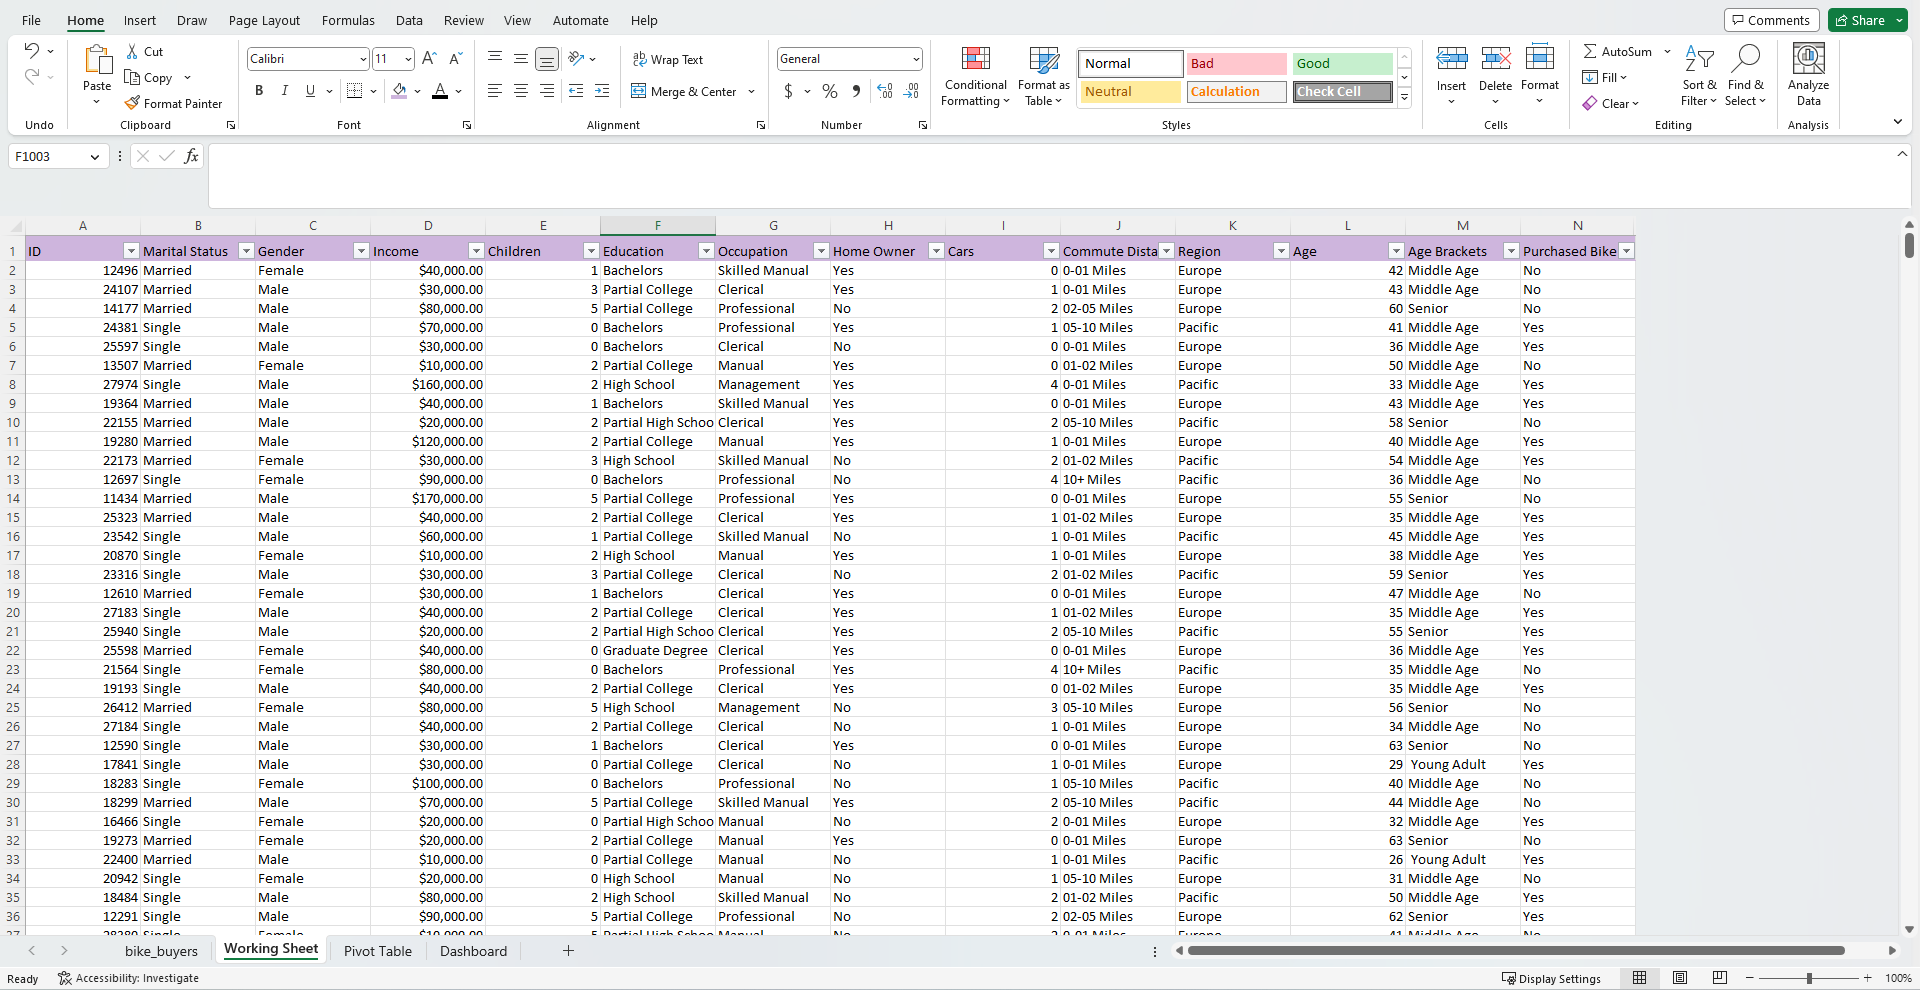The width and height of the screenshot is (1920, 990).
Task: Click the Decrease Decimal icon
Action: tap(911, 91)
